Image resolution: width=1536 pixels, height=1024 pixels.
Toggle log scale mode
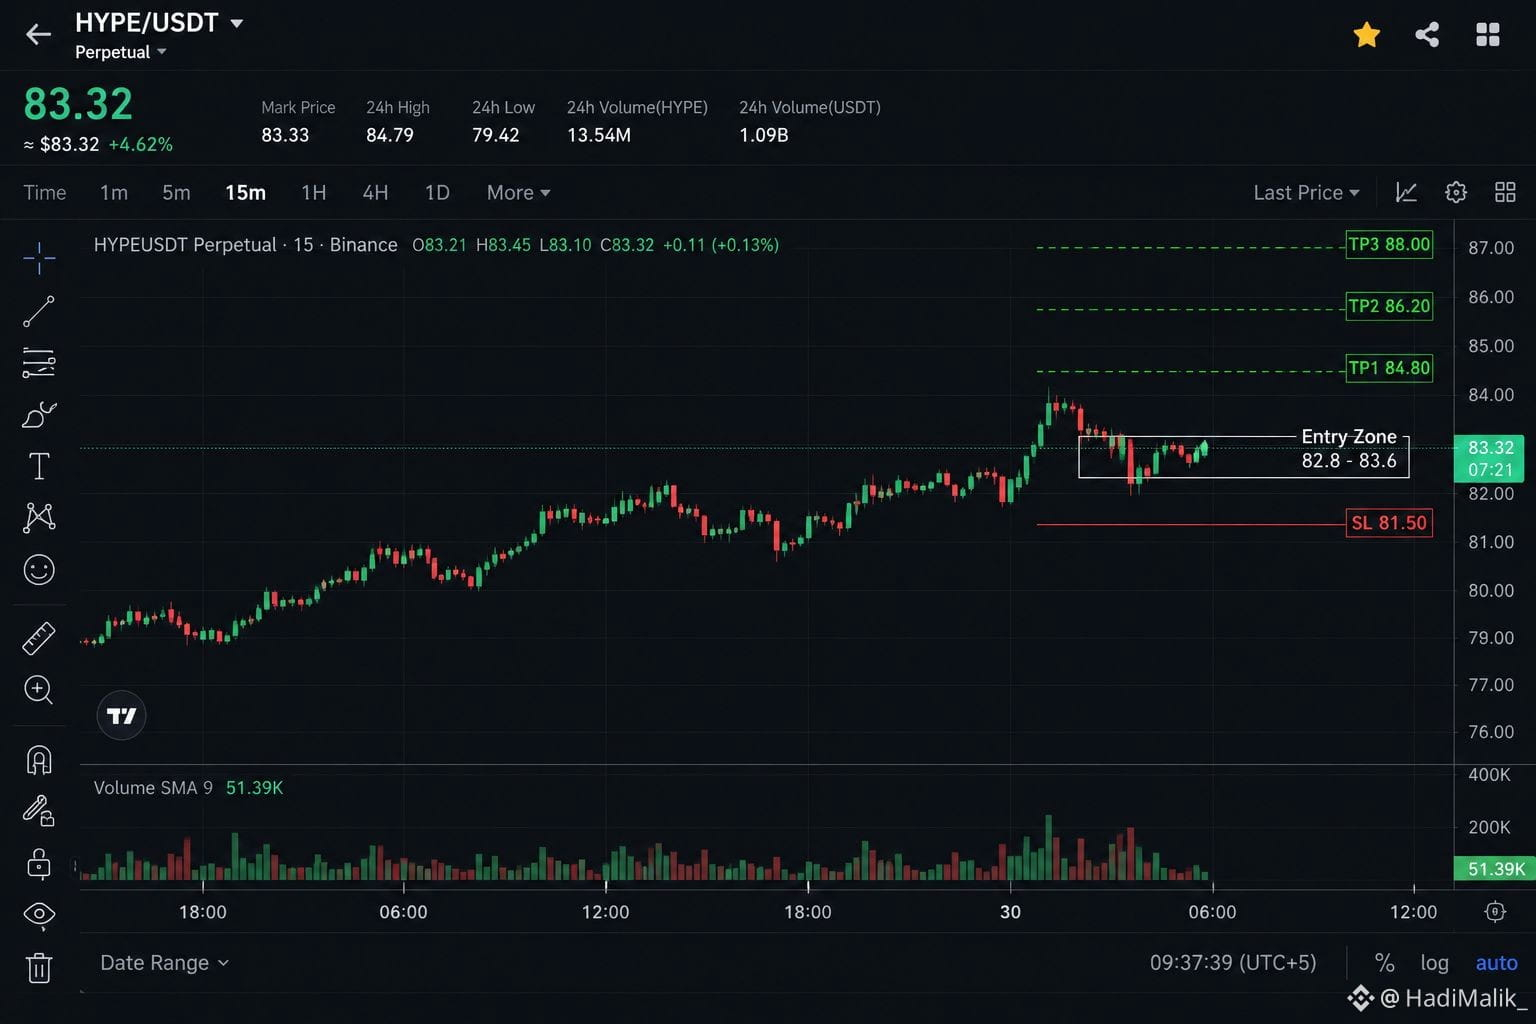point(1434,963)
